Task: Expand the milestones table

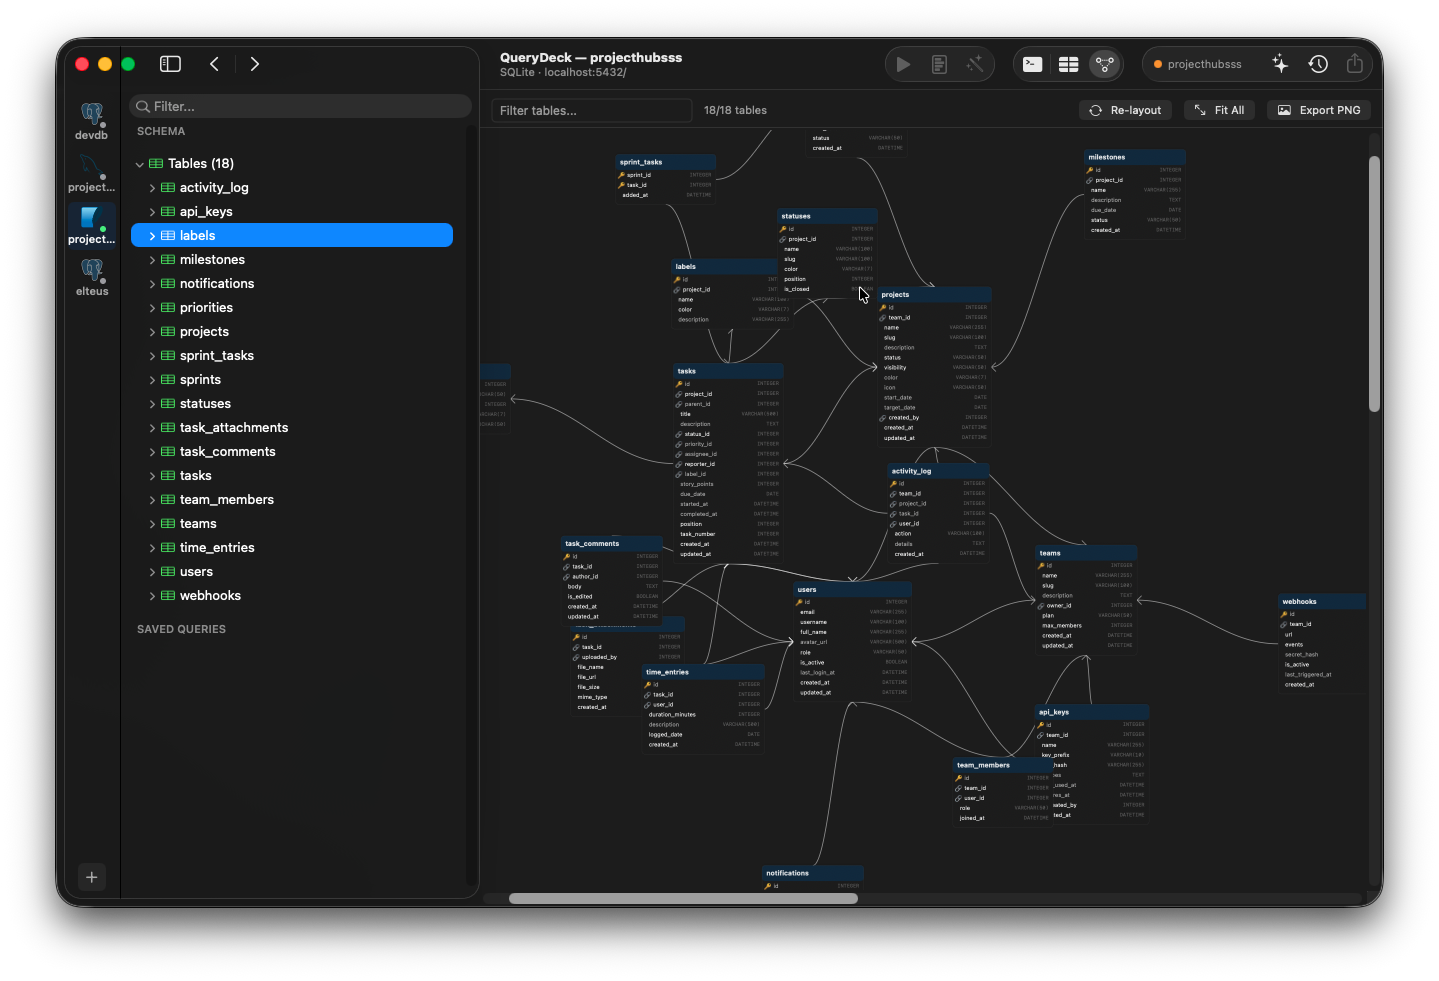Action: click(x=152, y=260)
